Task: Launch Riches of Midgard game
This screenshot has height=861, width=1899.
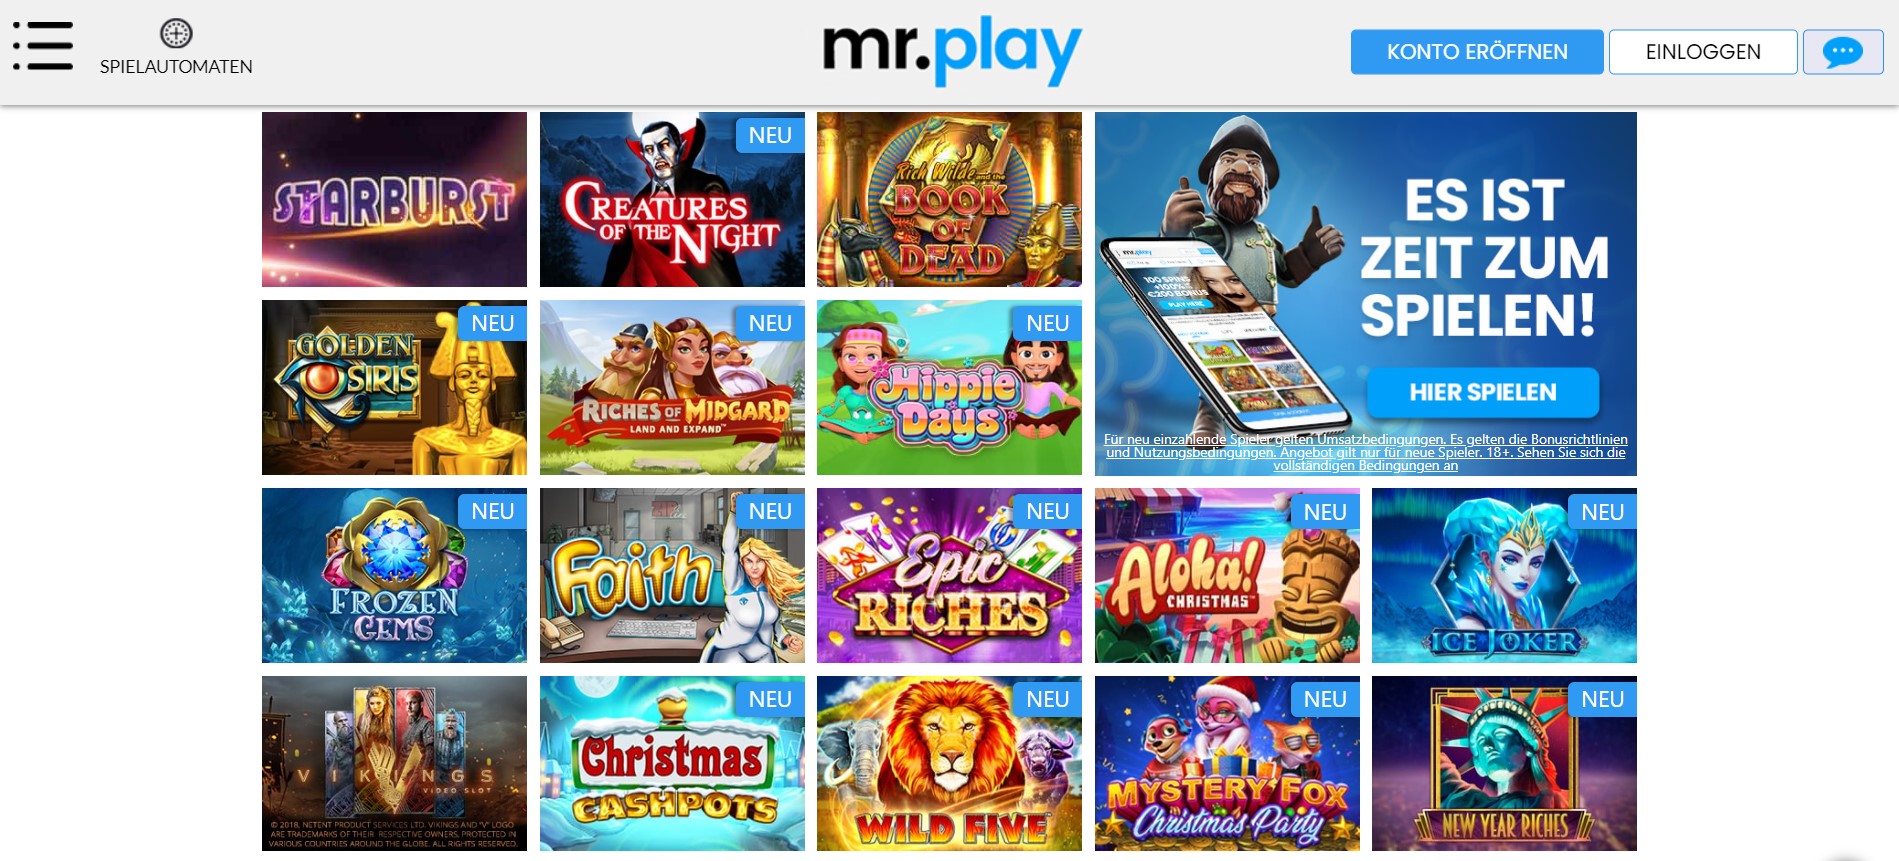Action: [672, 387]
